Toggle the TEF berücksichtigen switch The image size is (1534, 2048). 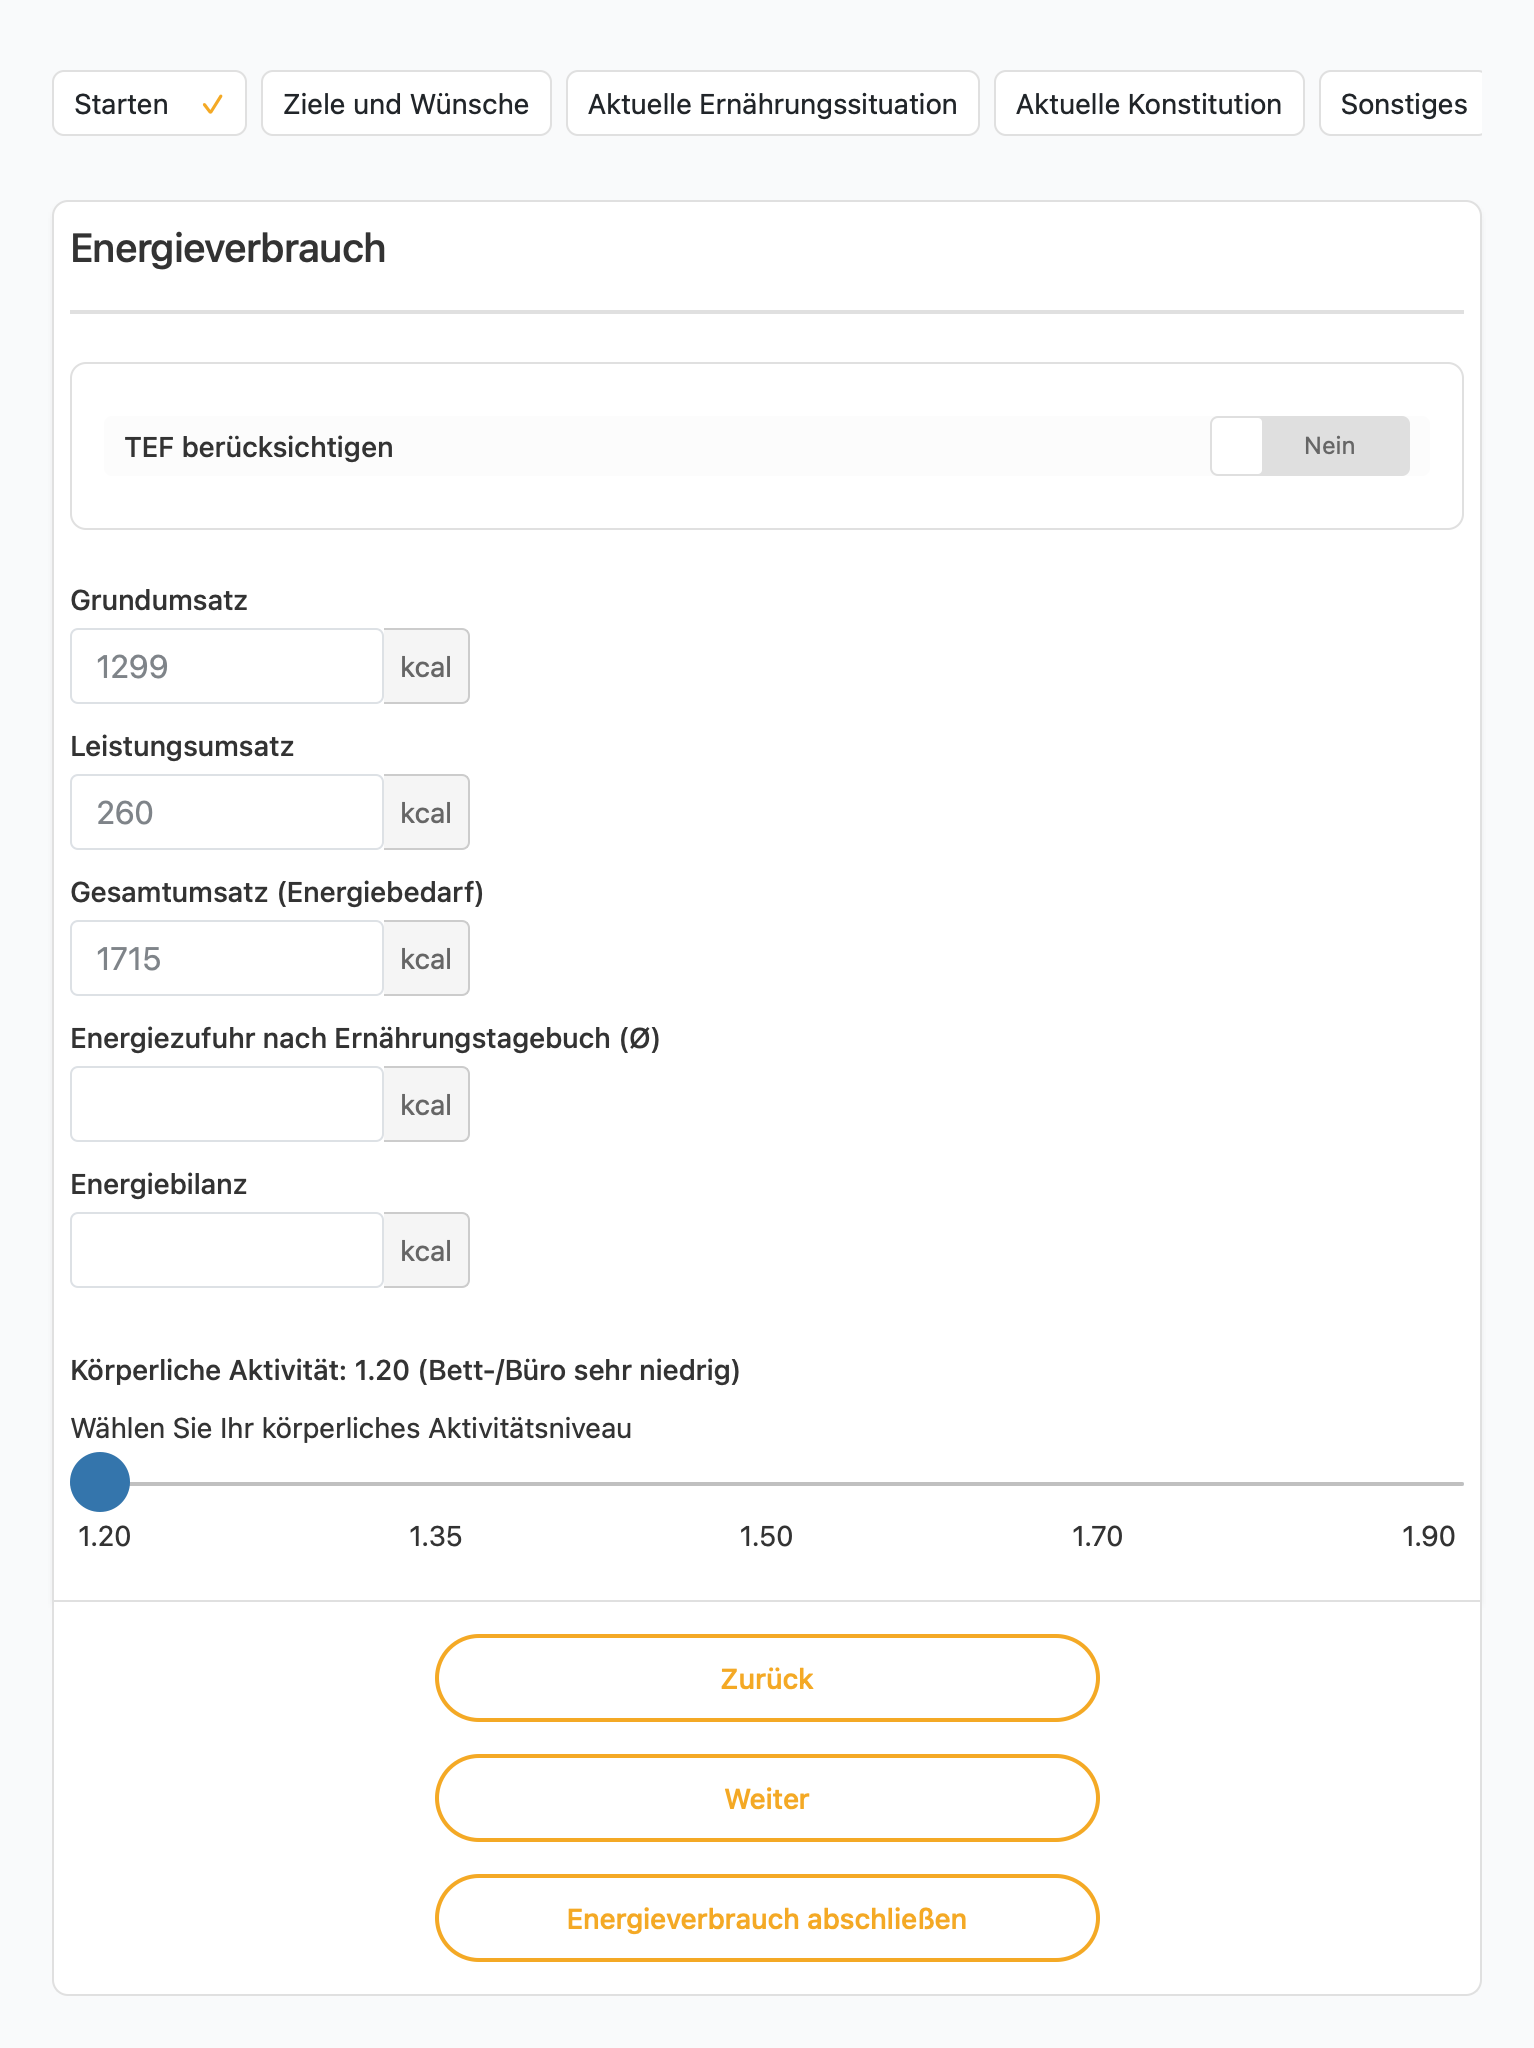[x=1309, y=446]
